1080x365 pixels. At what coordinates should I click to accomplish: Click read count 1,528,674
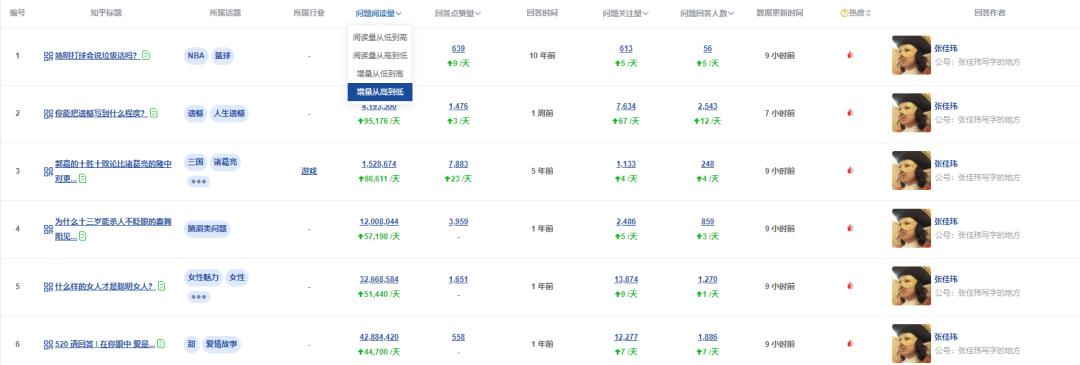point(379,164)
